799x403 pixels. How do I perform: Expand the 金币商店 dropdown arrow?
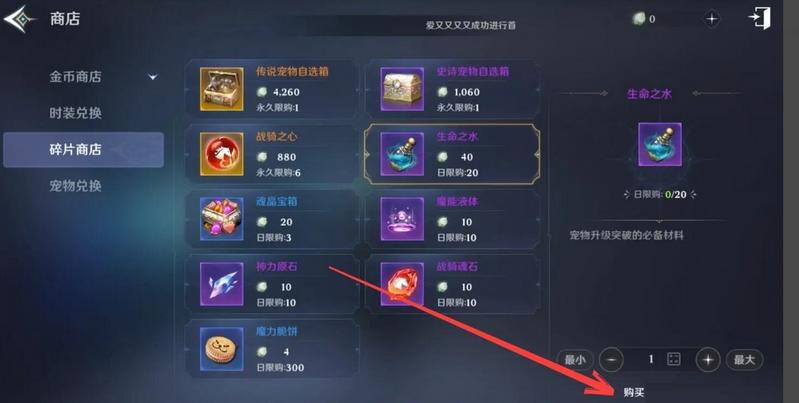[152, 77]
